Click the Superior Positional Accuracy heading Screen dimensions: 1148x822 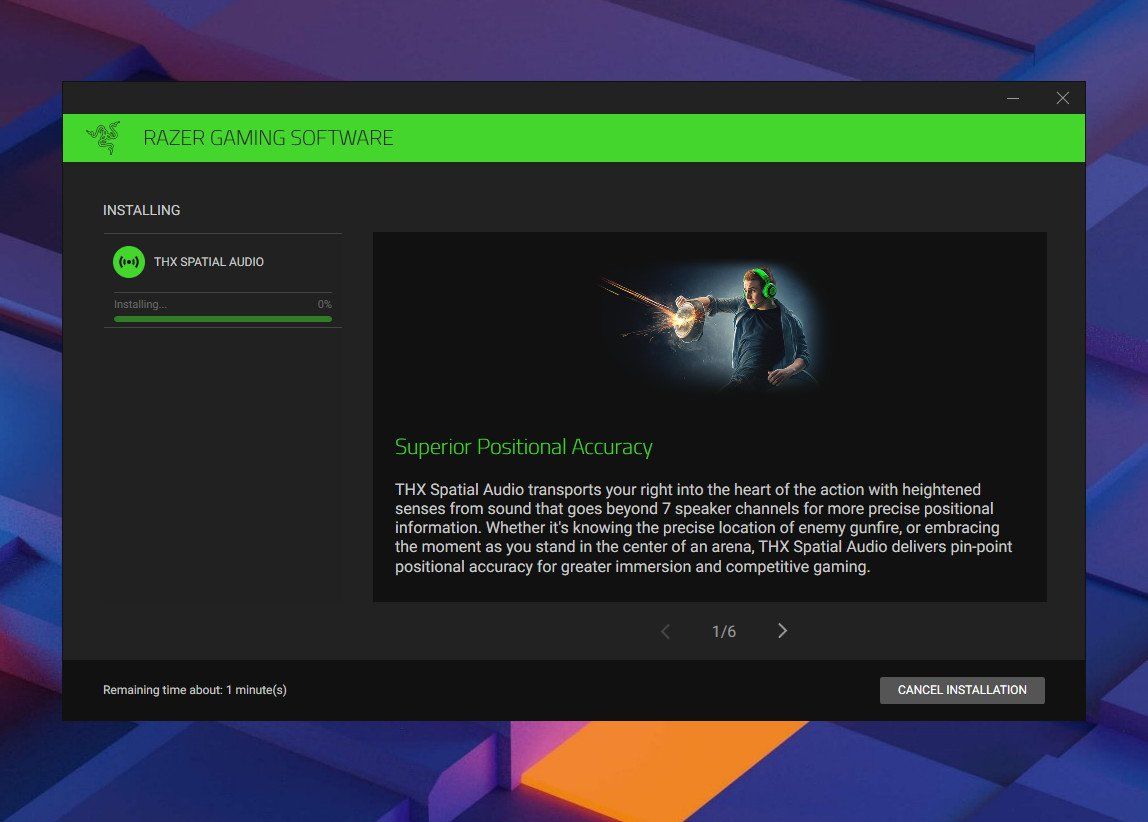(x=523, y=447)
